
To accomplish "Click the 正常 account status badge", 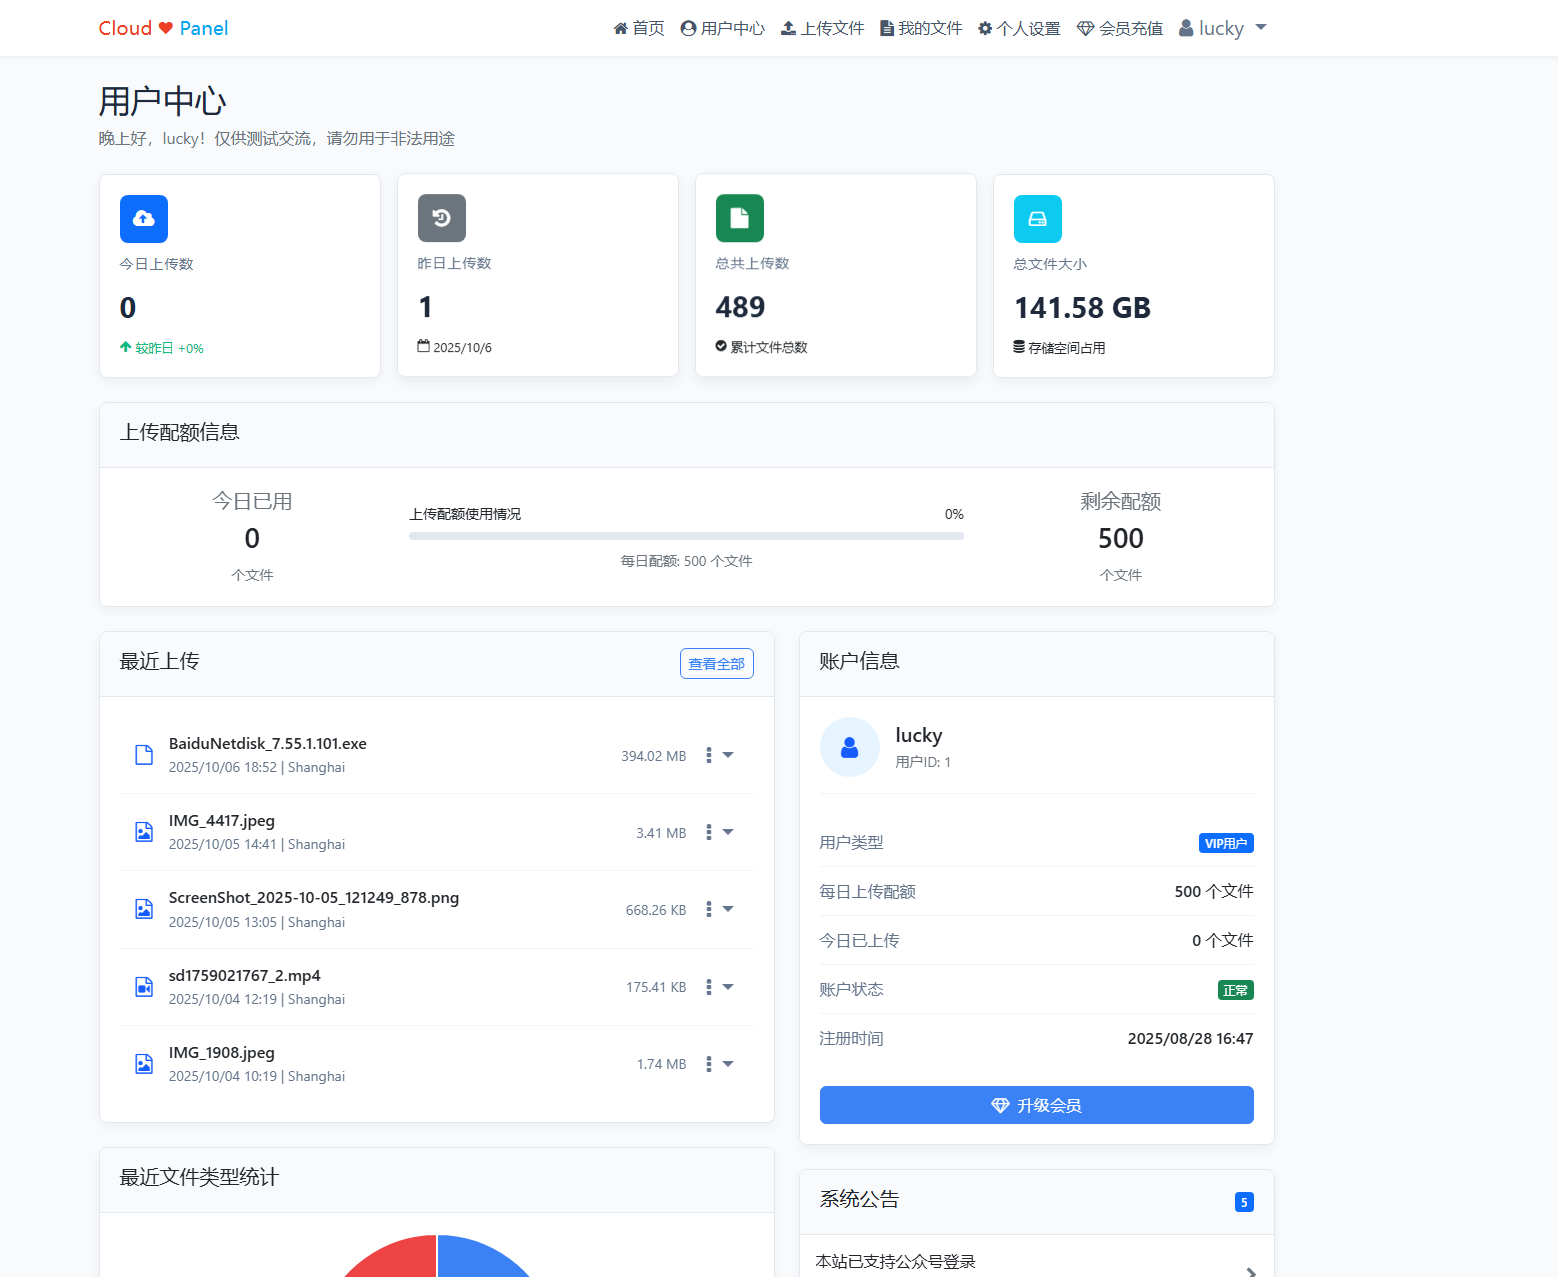I will point(1235,989).
